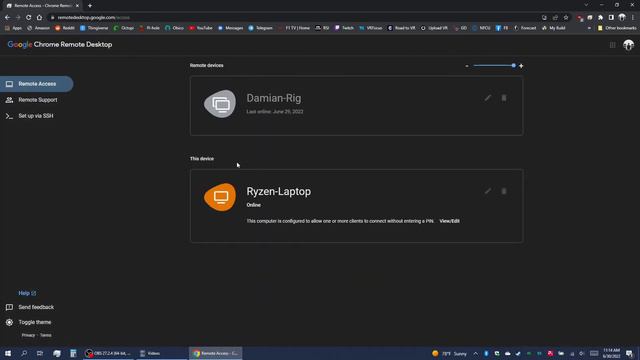Delete the Damian-Rig remote device

(504, 98)
